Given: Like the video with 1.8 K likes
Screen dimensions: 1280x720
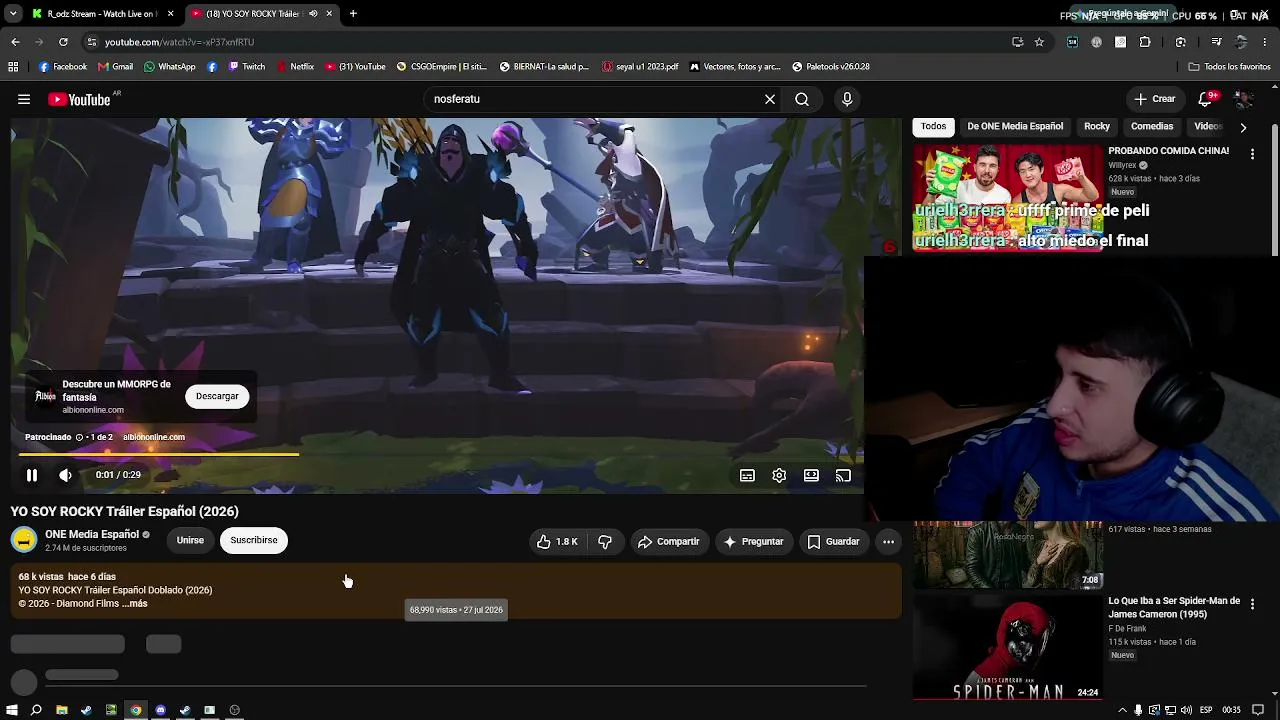Looking at the screenshot, I should pyautogui.click(x=557, y=542).
